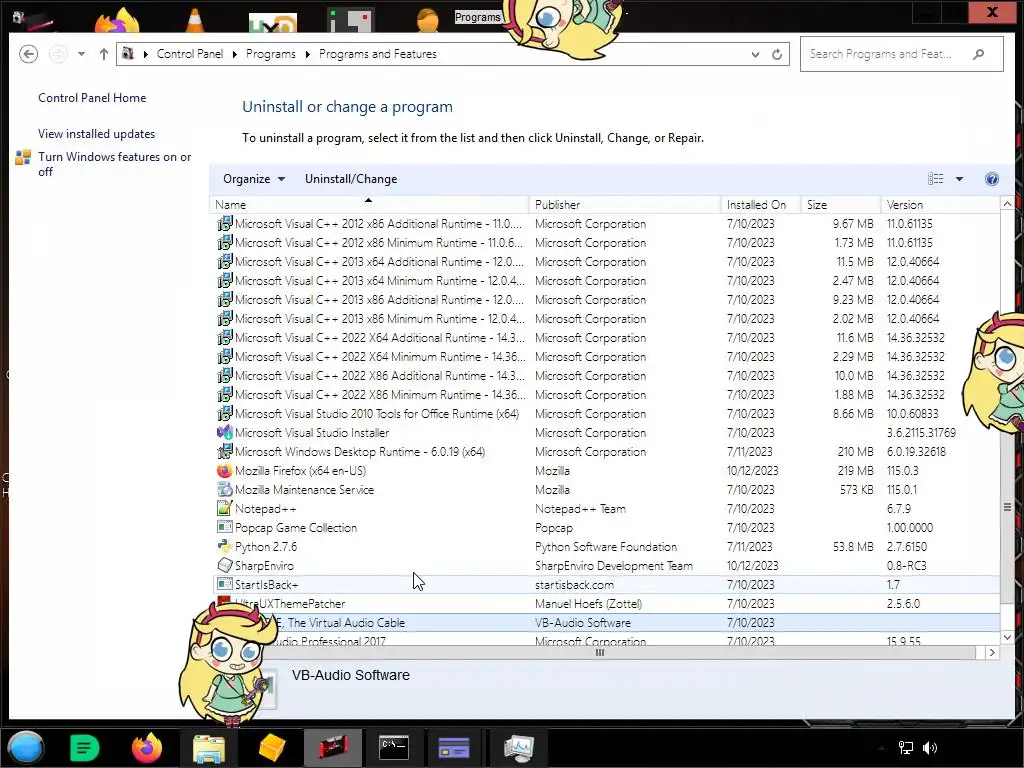This screenshot has height=768, width=1024.
Task: Sort by the Installed On column
Action: click(761, 204)
